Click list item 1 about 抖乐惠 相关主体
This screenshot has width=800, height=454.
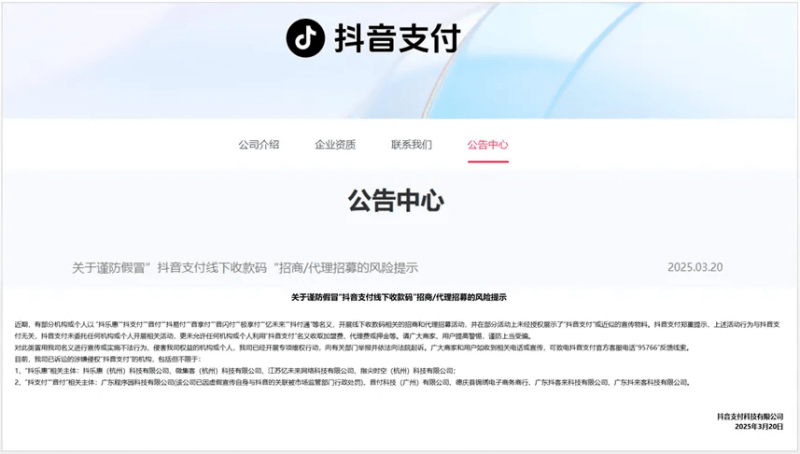235,371
